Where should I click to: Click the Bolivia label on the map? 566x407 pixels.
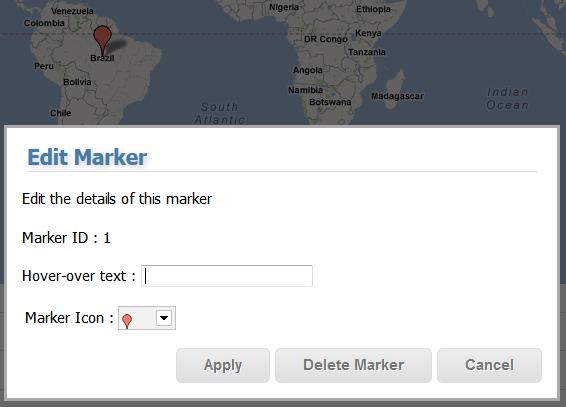click(77, 82)
